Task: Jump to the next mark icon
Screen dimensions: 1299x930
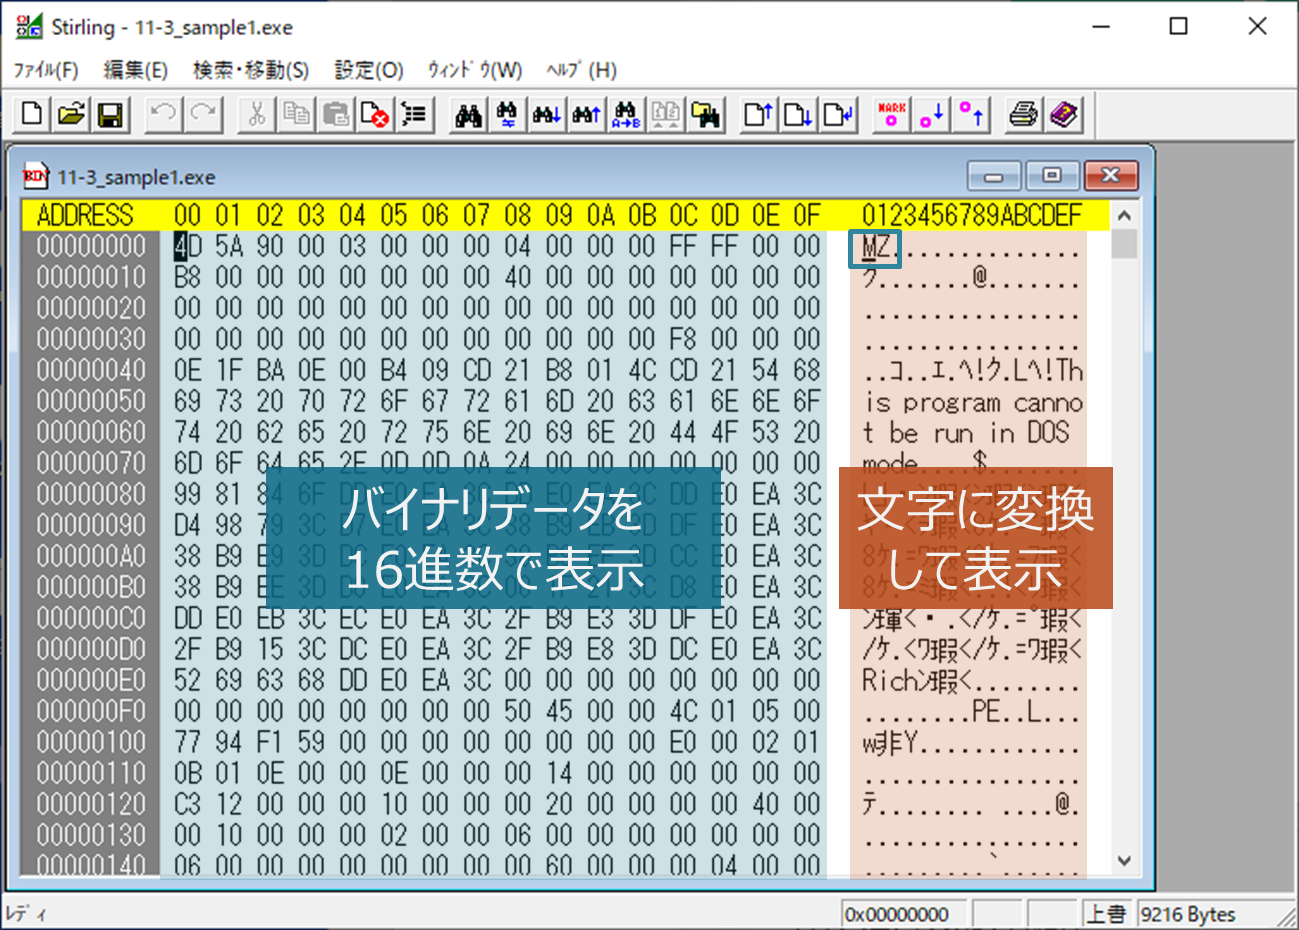Action: (x=931, y=115)
